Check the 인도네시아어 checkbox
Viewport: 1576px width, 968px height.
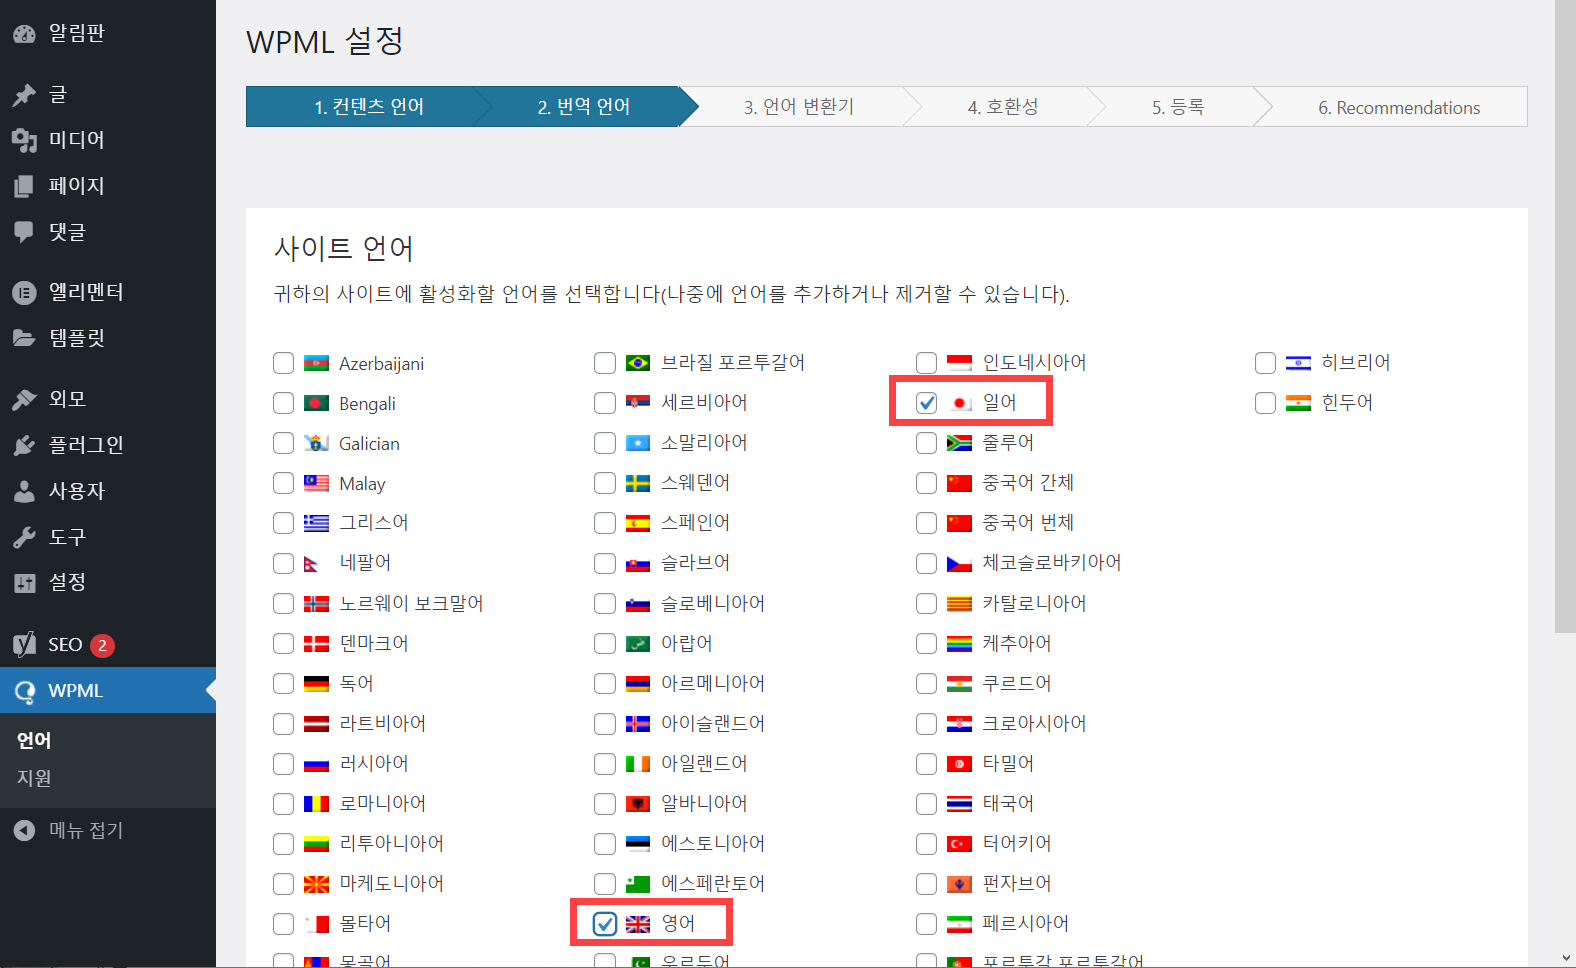[x=927, y=363]
